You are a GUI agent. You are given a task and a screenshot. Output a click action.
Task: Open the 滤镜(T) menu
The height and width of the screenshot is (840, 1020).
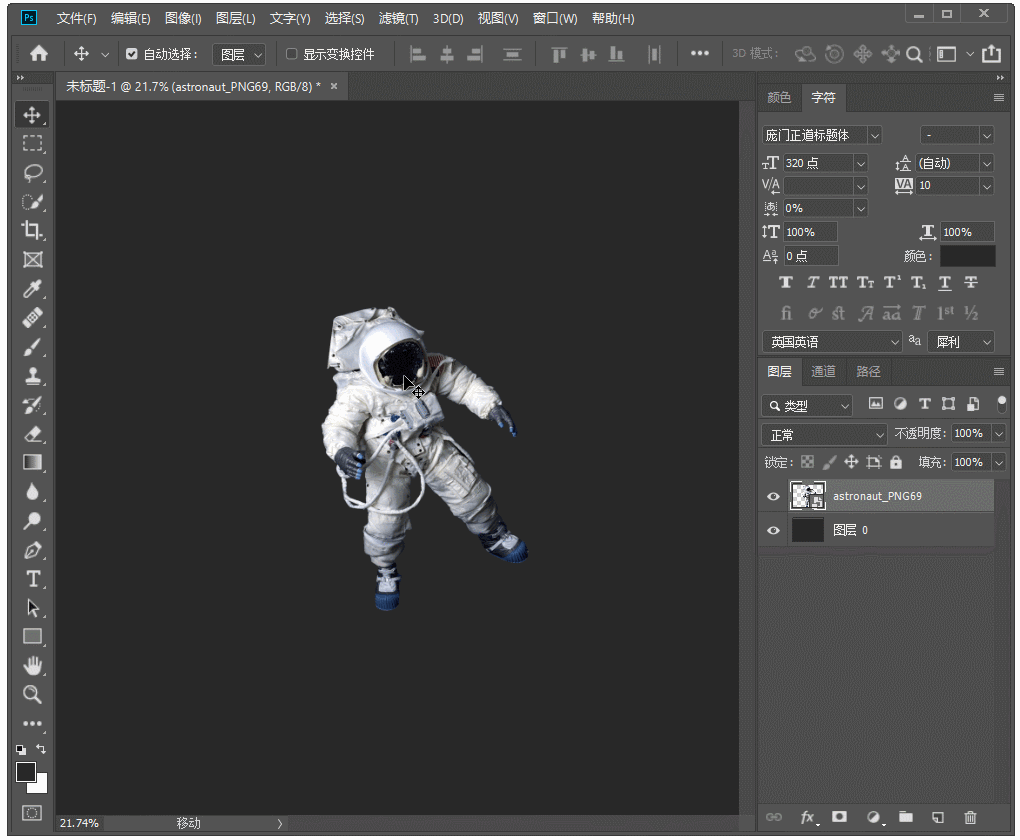click(x=399, y=18)
